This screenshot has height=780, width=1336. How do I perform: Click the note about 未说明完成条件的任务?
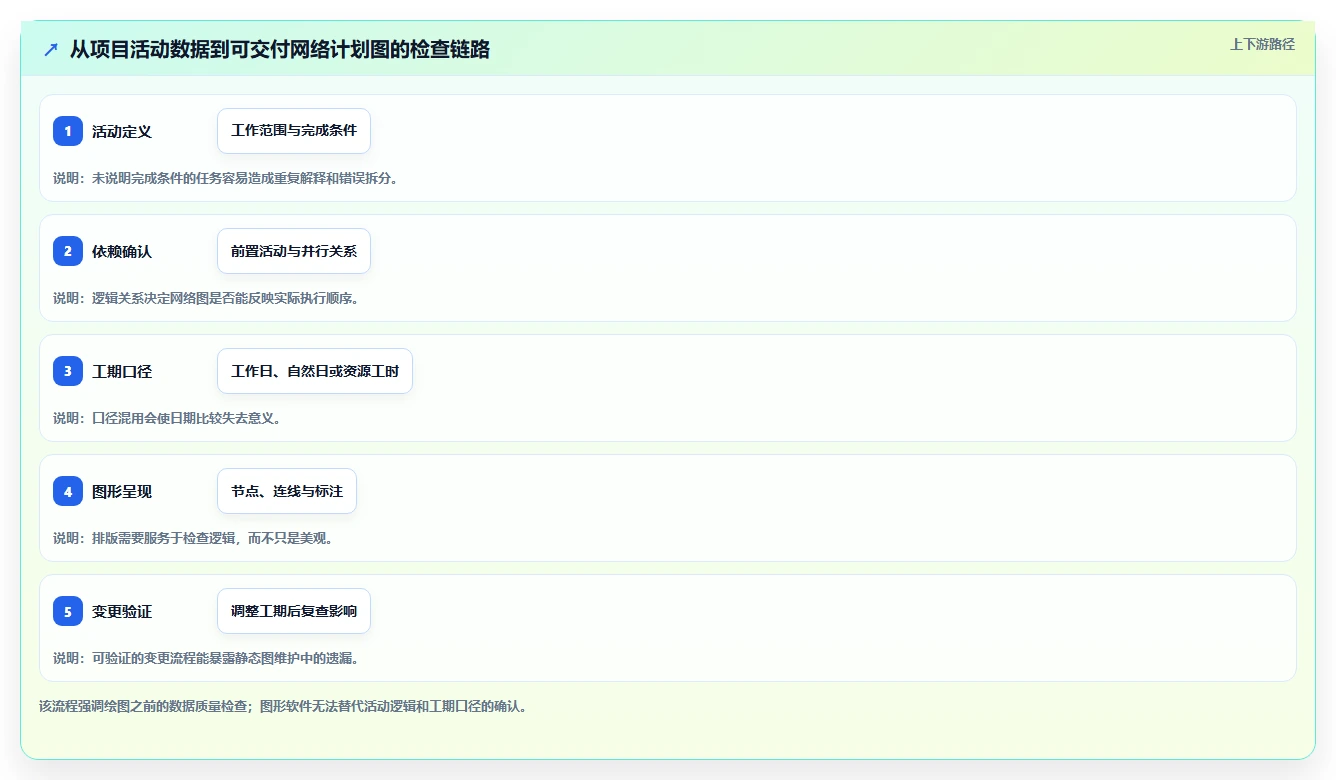click(226, 178)
